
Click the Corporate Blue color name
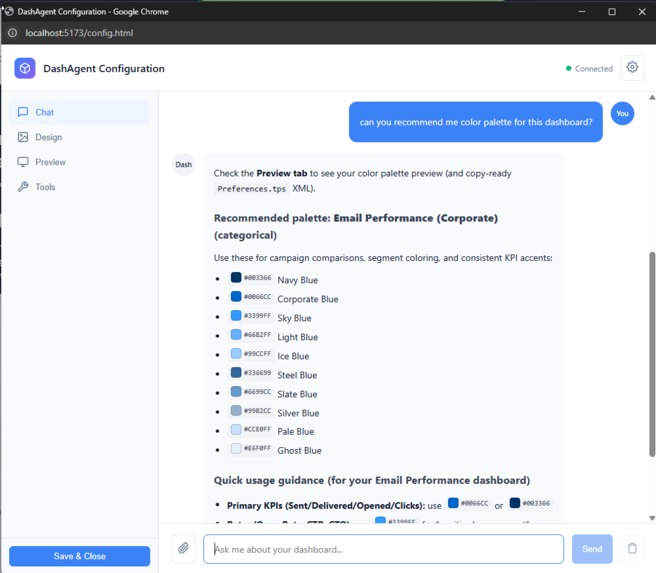[308, 299]
